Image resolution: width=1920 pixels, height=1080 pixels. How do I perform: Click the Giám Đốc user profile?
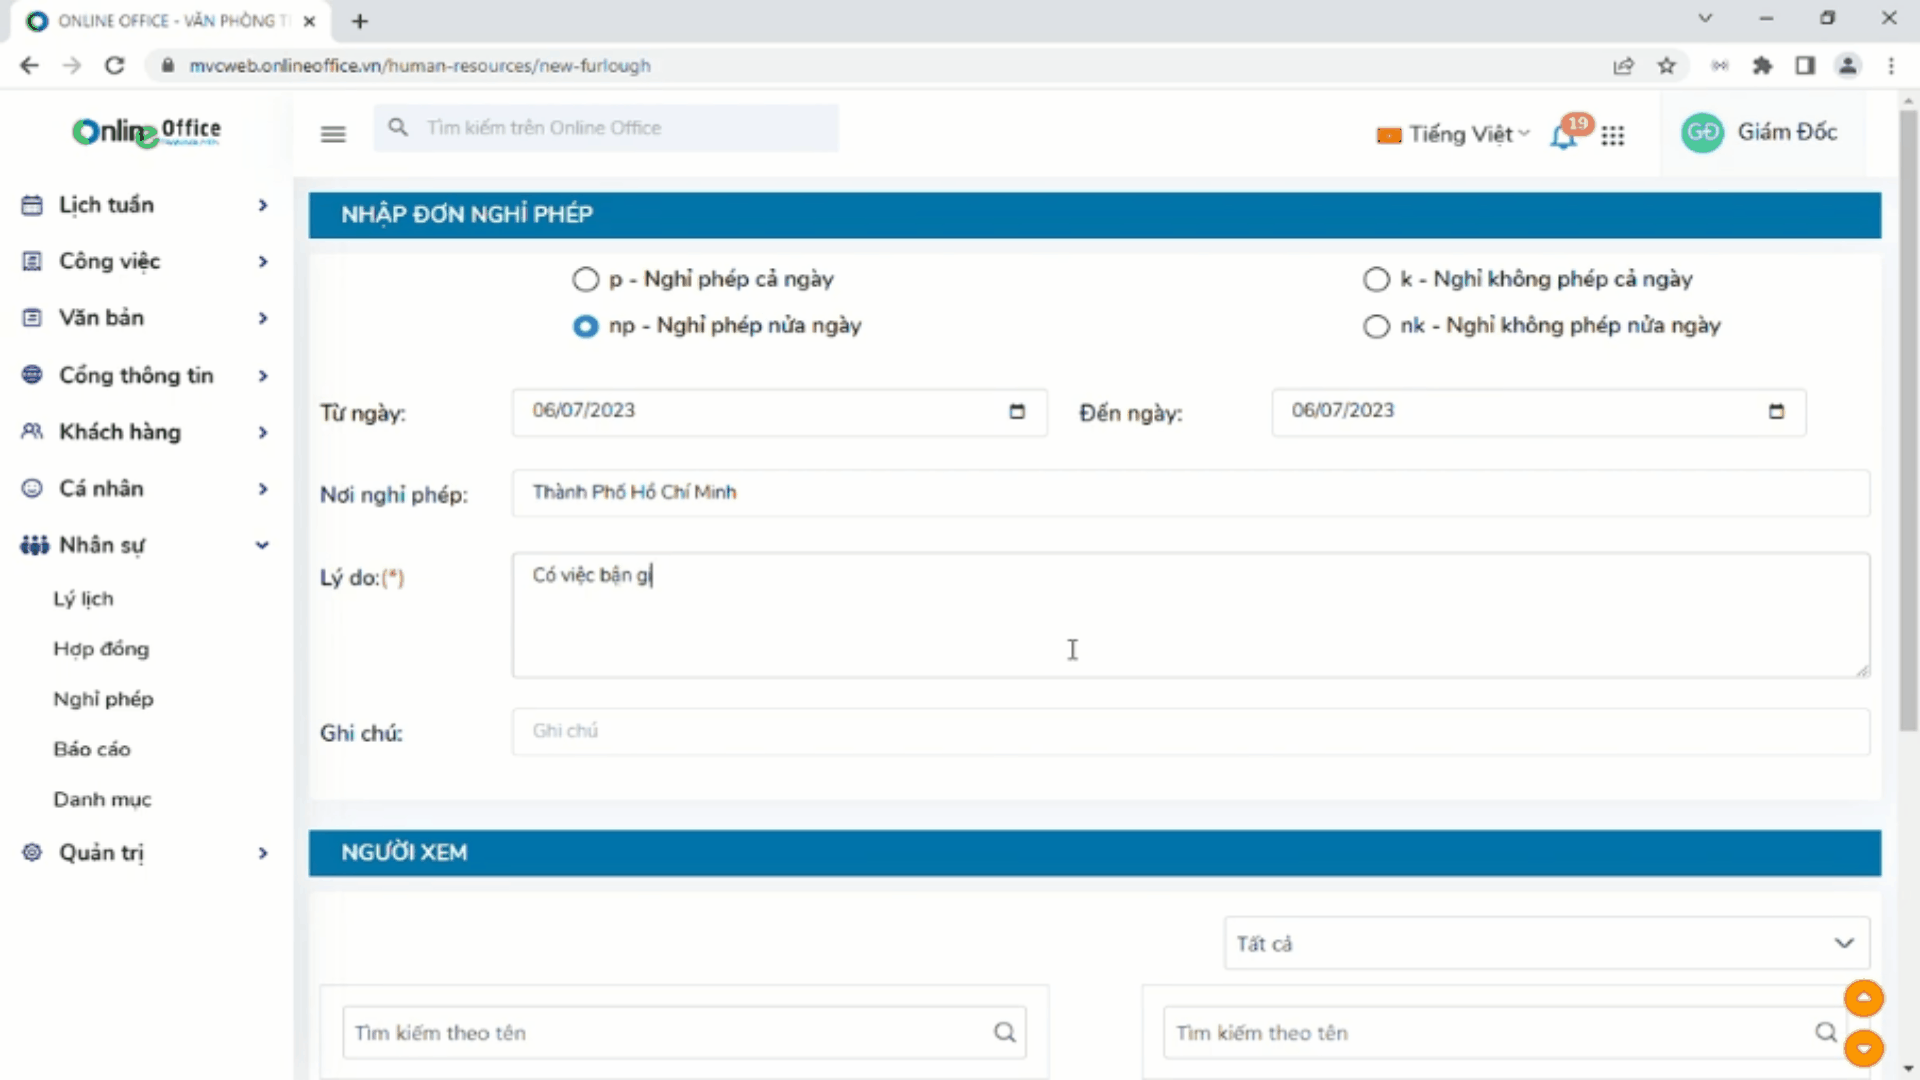coord(1760,132)
